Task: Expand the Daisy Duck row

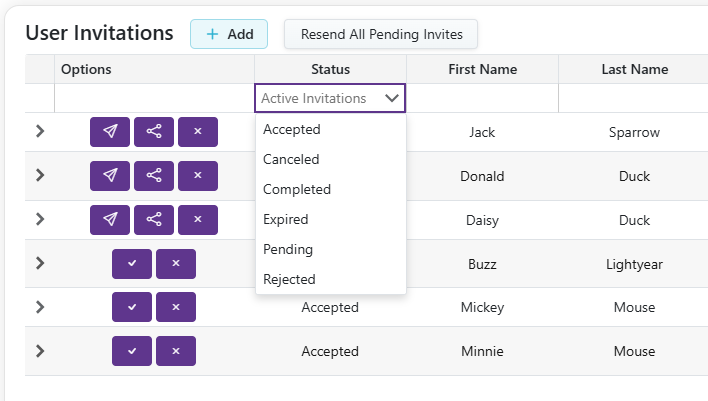Action: [40, 219]
